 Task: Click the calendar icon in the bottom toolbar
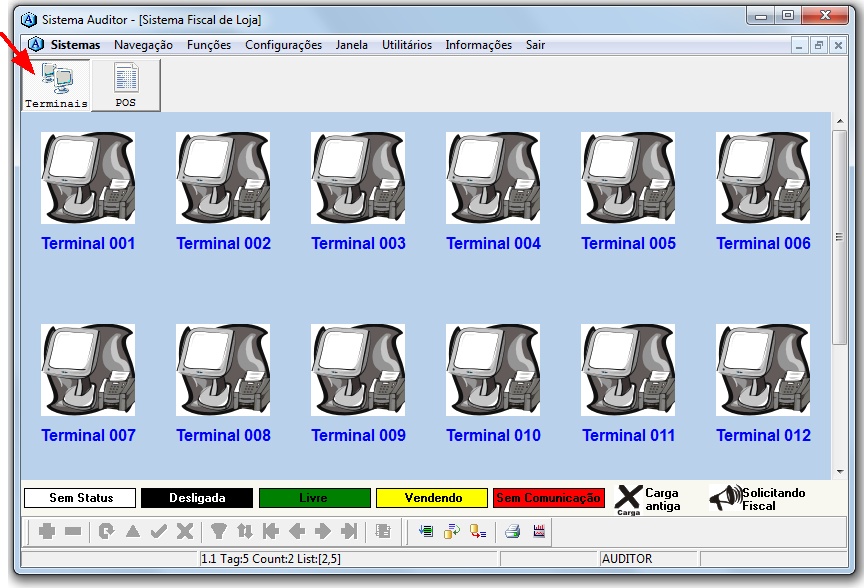[539, 532]
